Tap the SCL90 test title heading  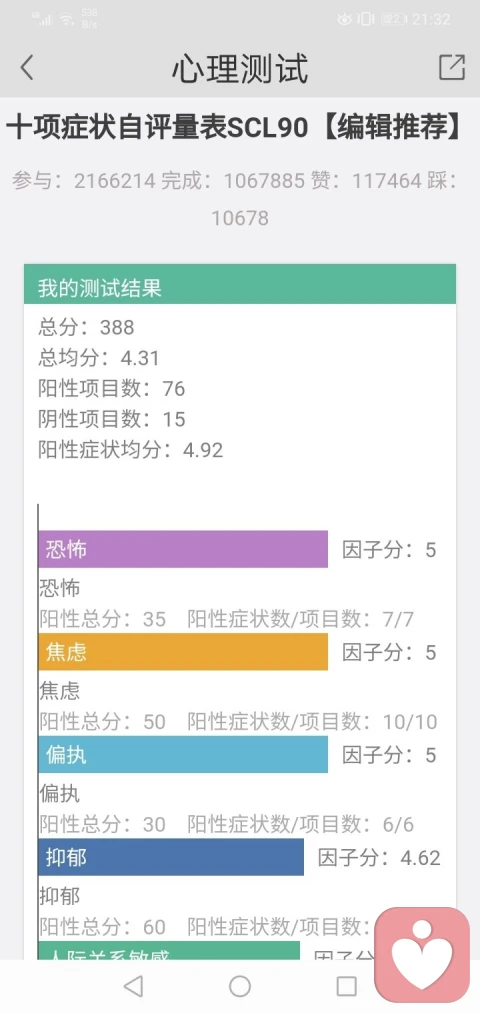pyautogui.click(x=236, y=128)
